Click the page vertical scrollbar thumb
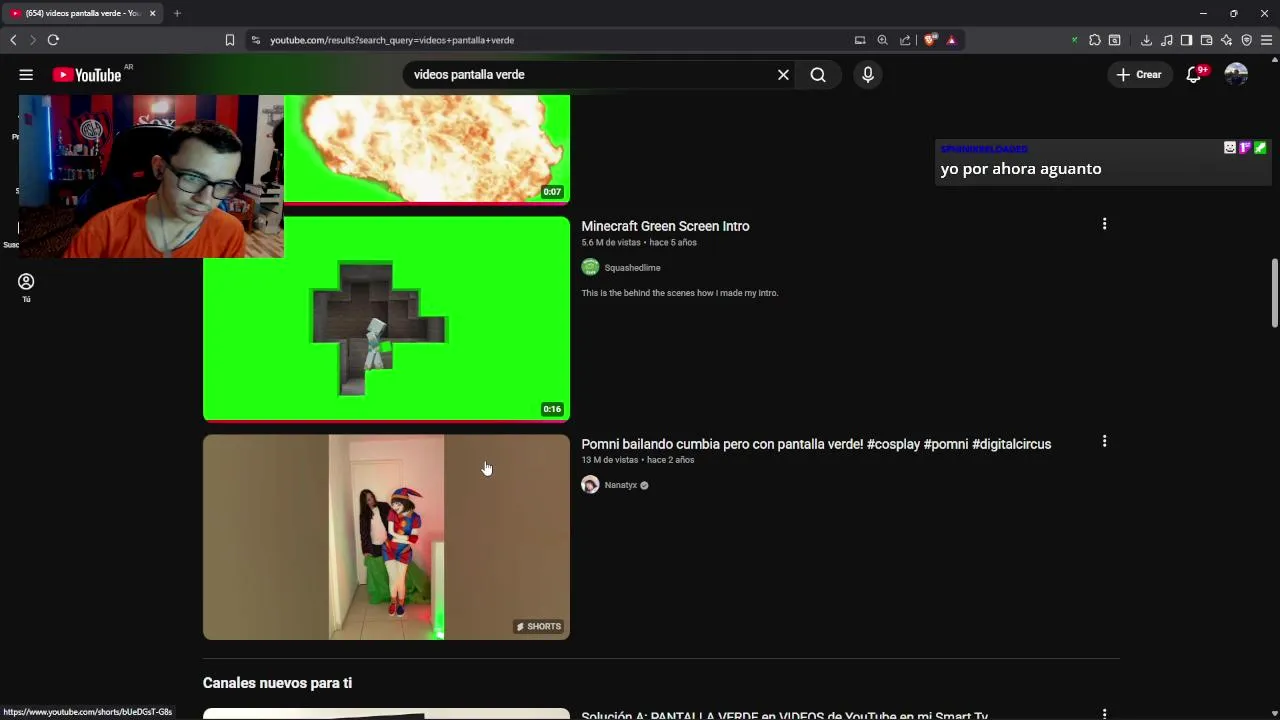The width and height of the screenshot is (1280, 720). click(x=1274, y=293)
